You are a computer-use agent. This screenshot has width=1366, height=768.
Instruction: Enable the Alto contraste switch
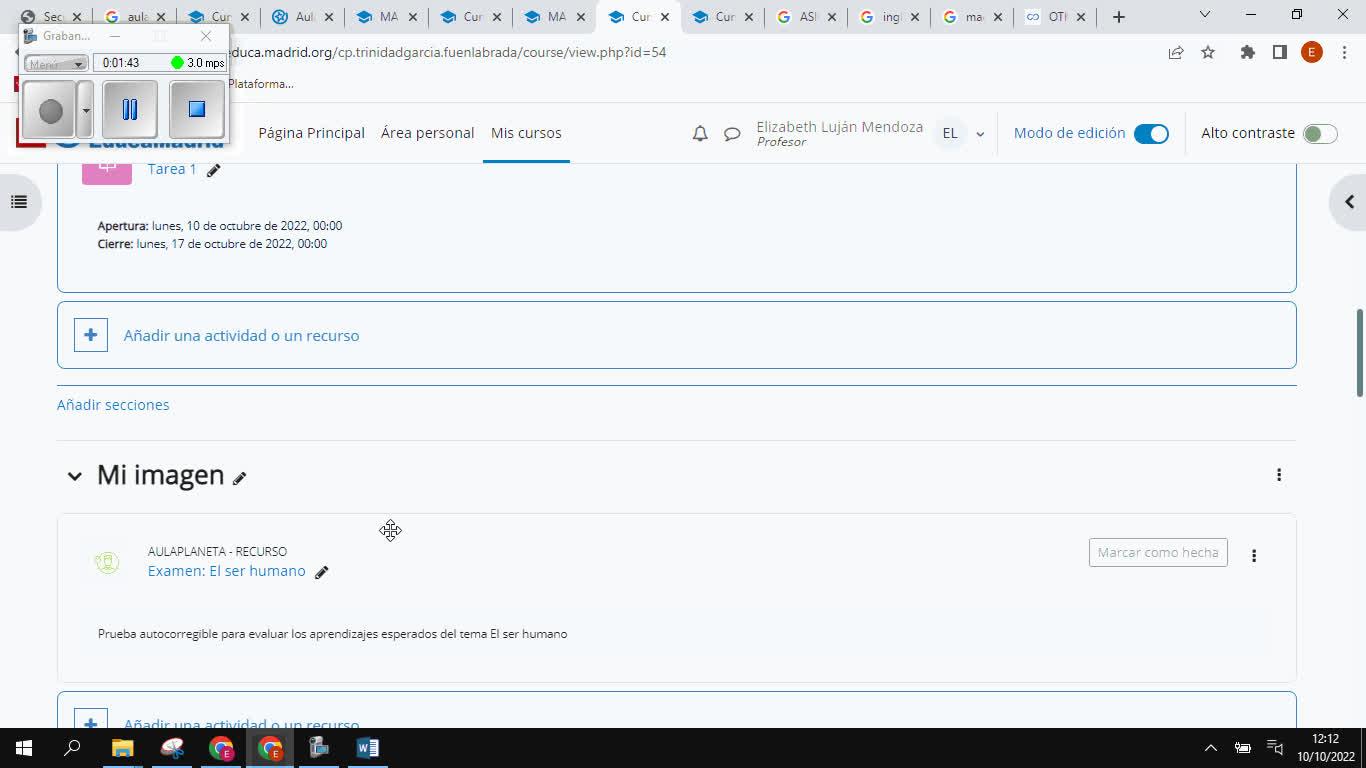pos(1320,134)
